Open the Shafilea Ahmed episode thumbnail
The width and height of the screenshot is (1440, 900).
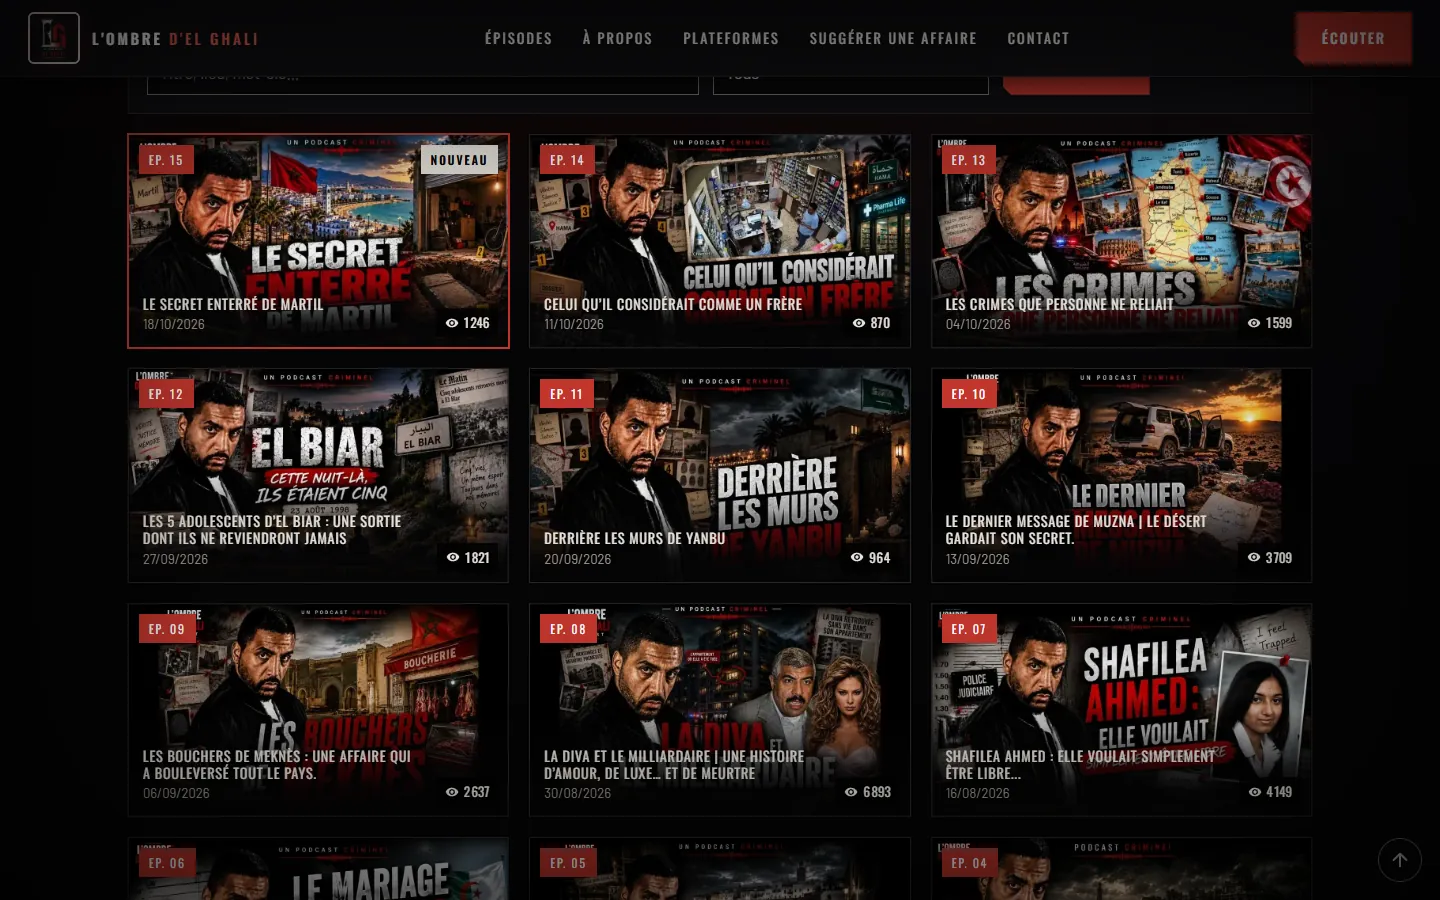tap(1121, 710)
